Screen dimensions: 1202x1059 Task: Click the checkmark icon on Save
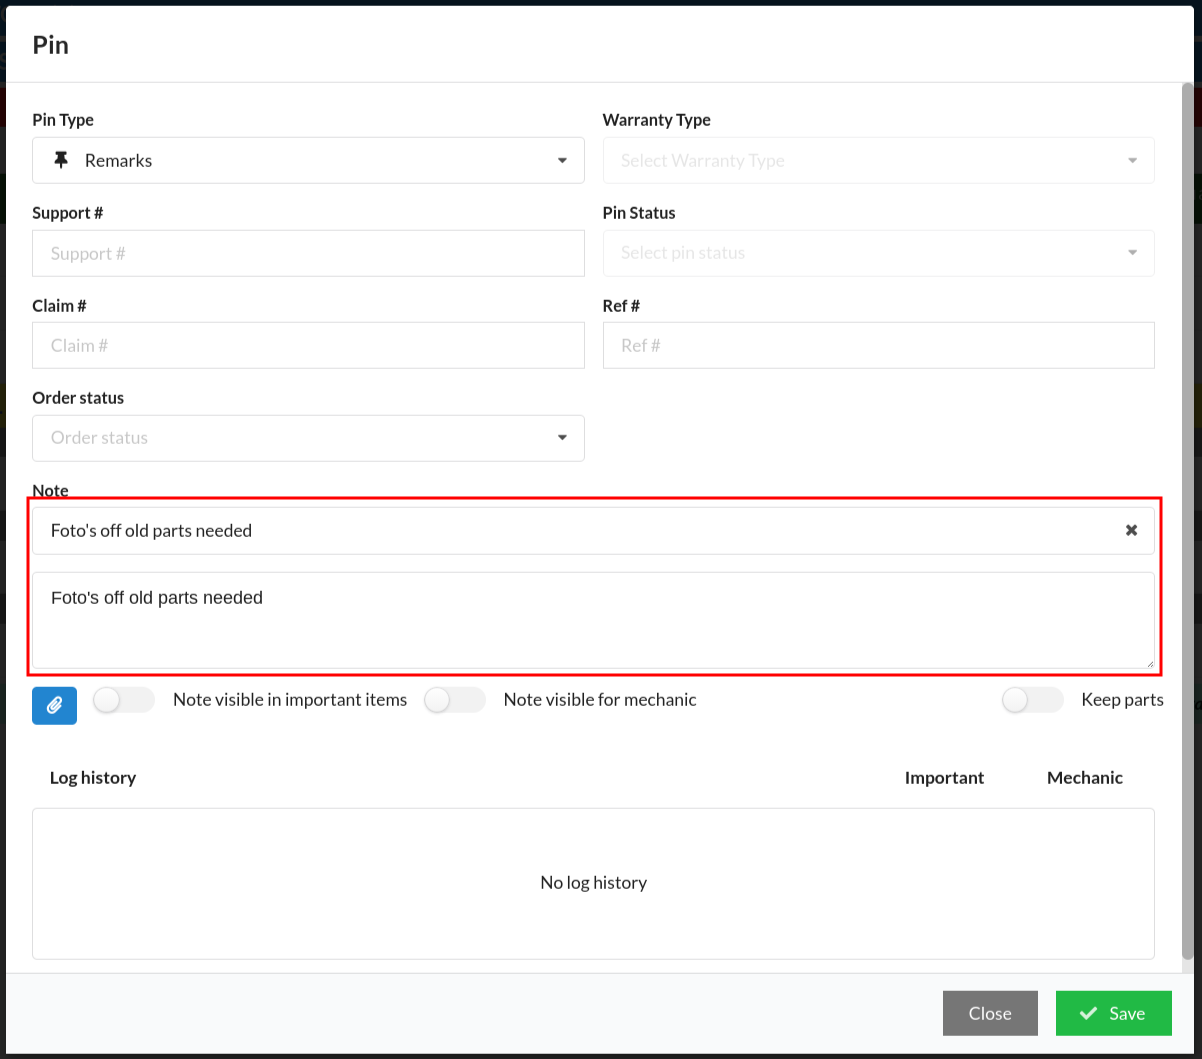coord(1088,1013)
